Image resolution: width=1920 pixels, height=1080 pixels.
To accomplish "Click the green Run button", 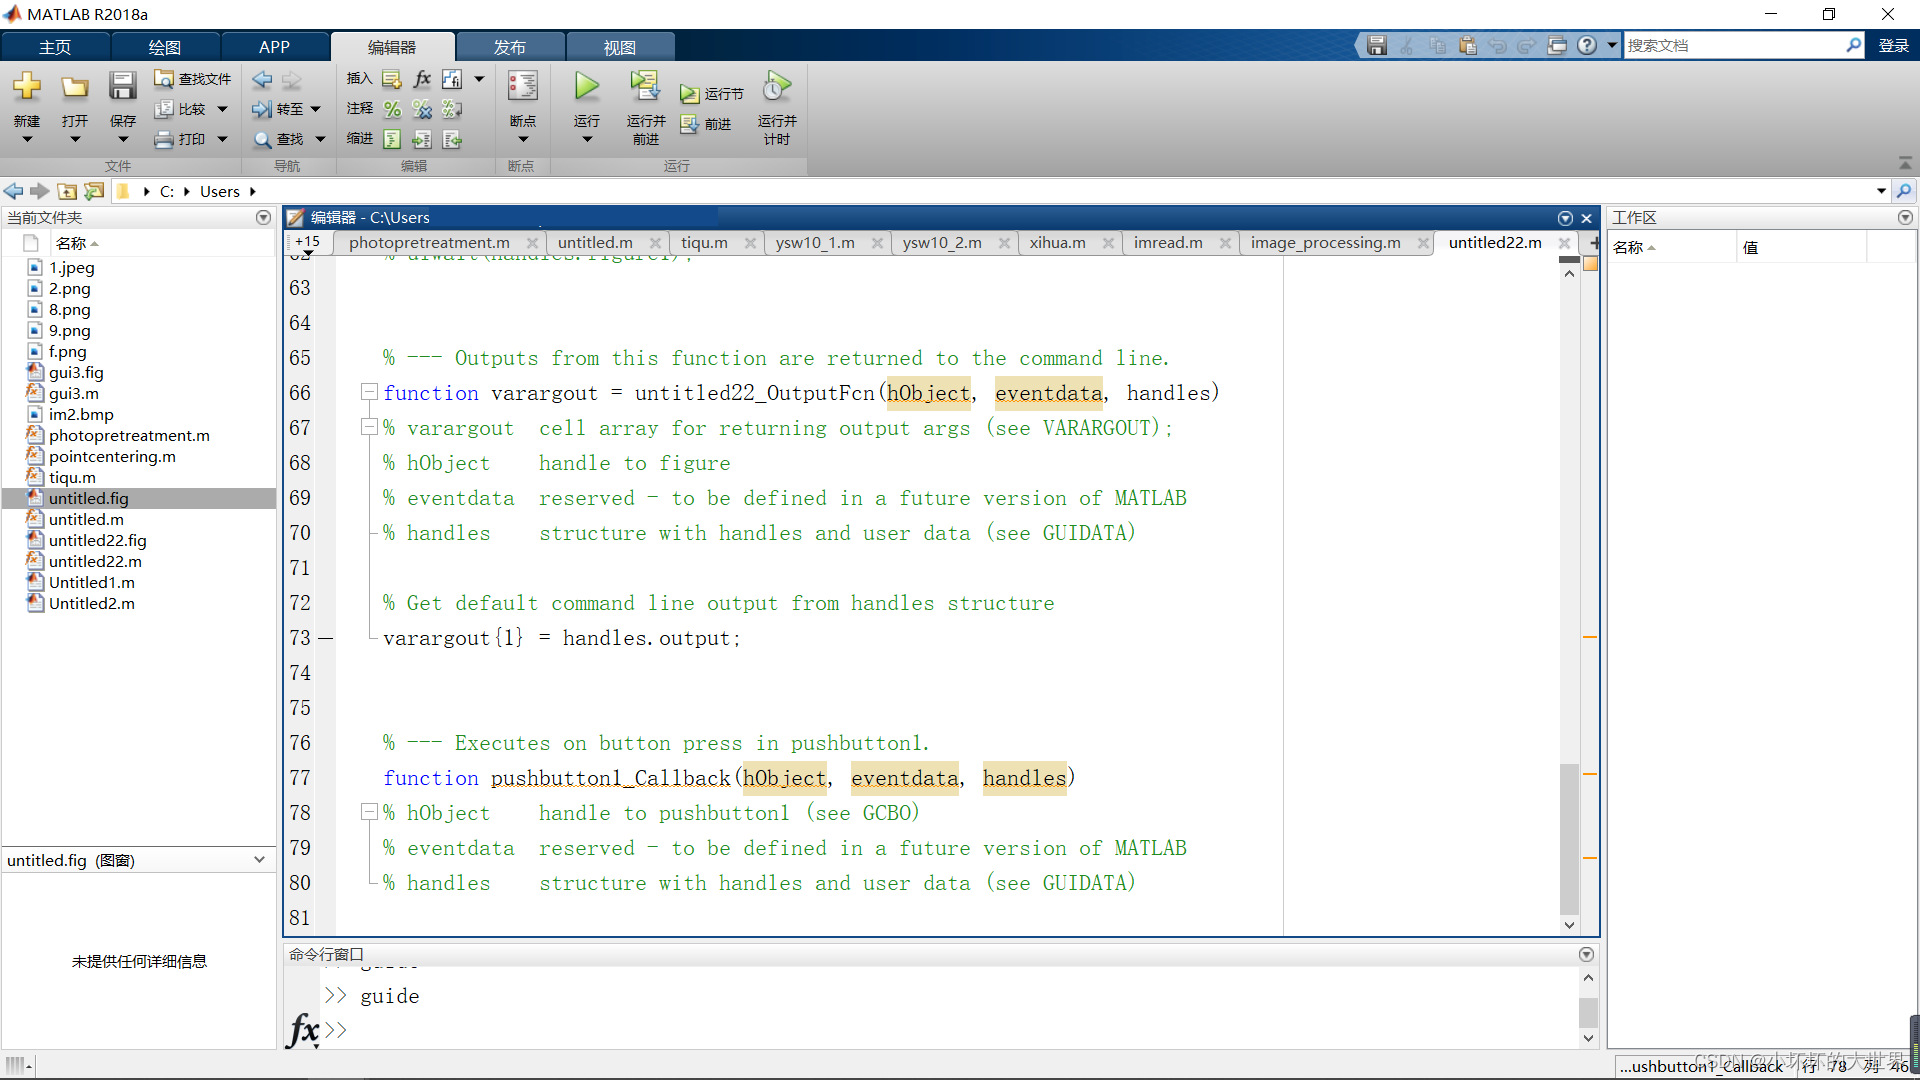I will tap(587, 87).
